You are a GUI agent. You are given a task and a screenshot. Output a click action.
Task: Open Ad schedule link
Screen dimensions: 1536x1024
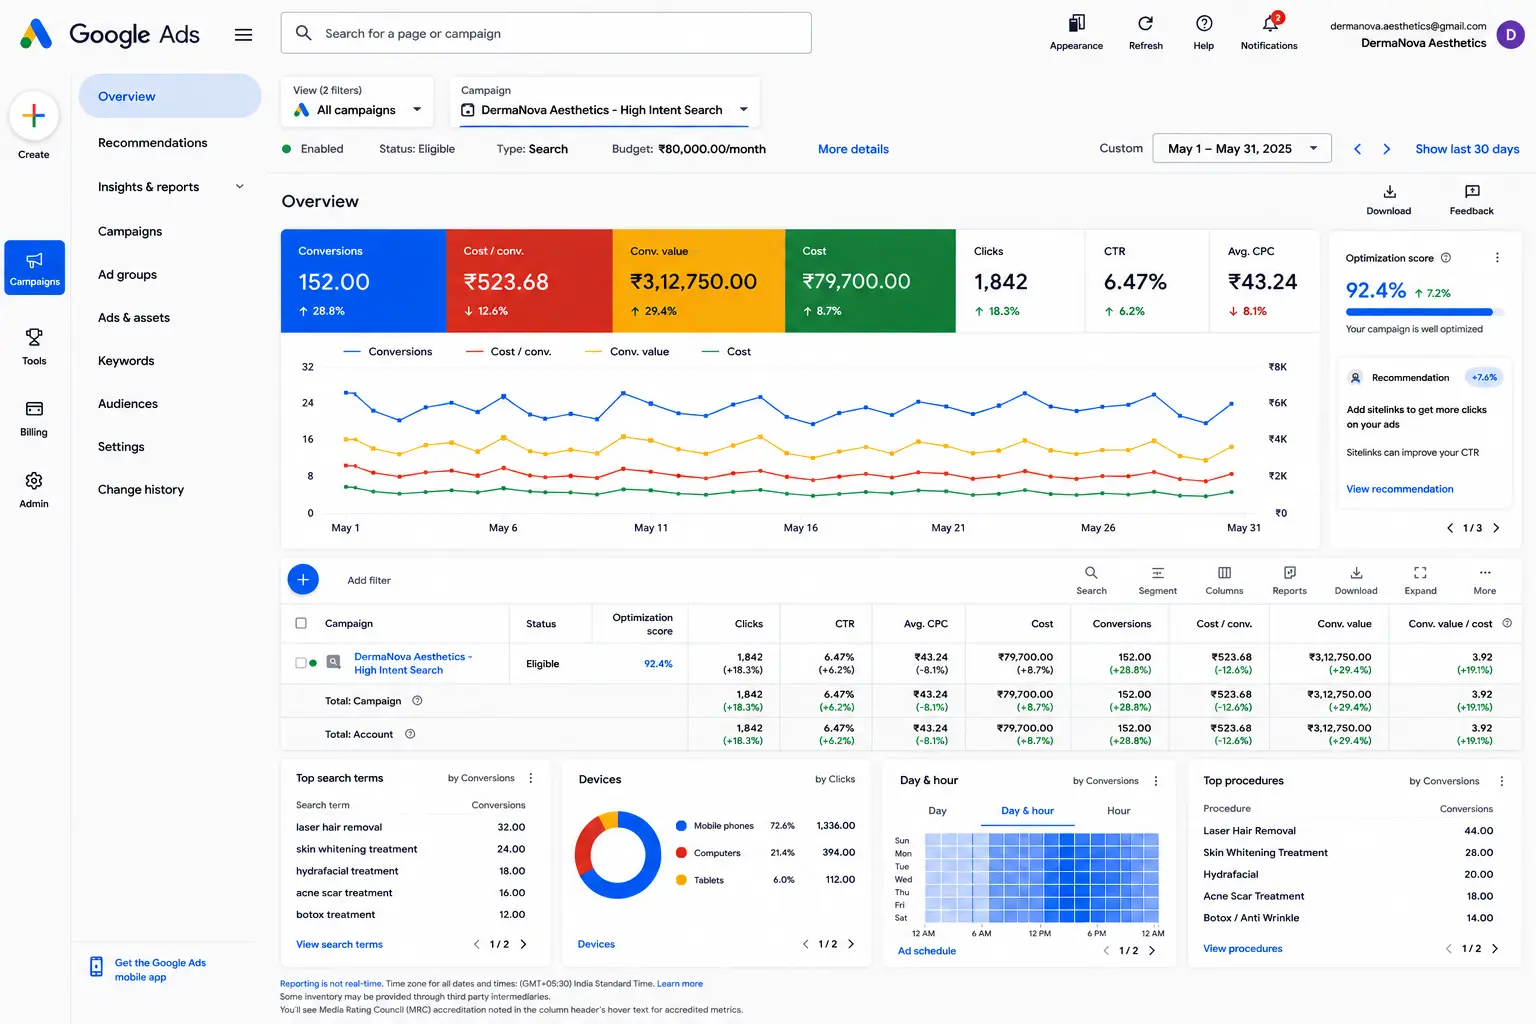[x=927, y=951]
